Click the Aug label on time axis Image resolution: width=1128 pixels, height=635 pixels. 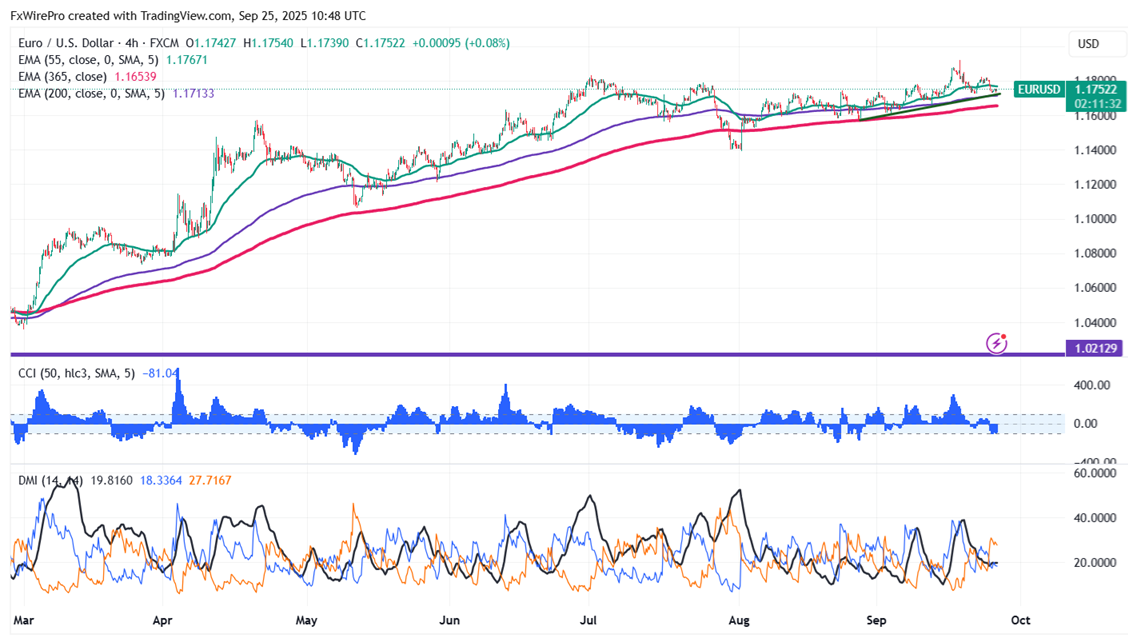[x=740, y=620]
